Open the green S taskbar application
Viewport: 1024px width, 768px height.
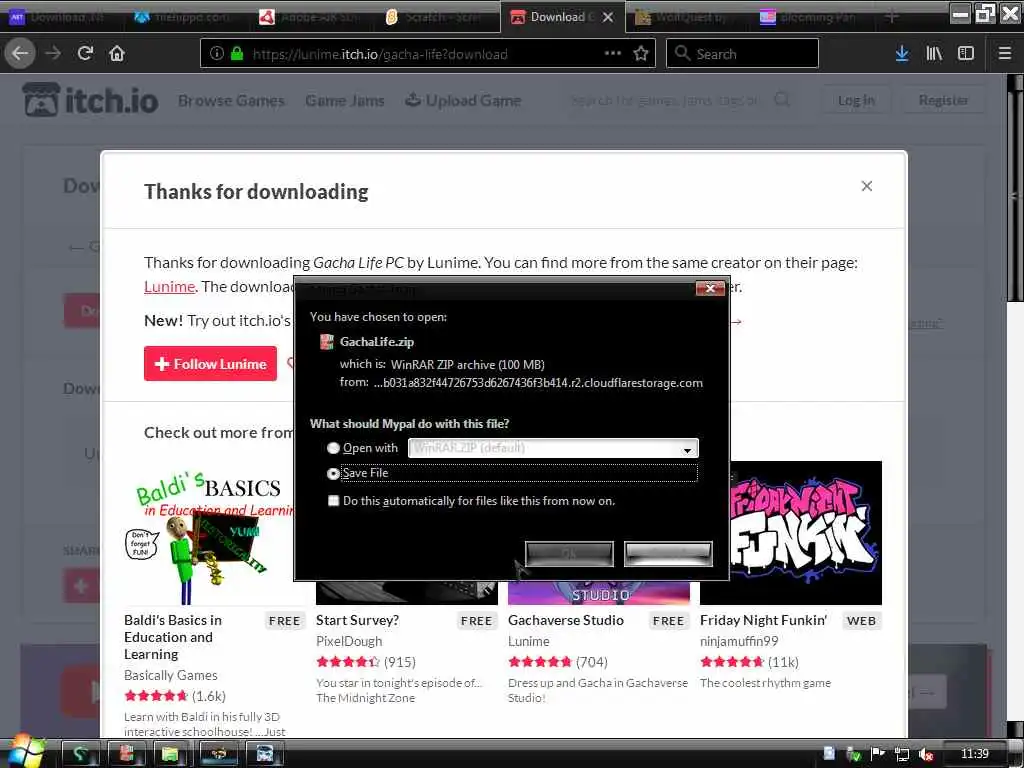point(80,754)
